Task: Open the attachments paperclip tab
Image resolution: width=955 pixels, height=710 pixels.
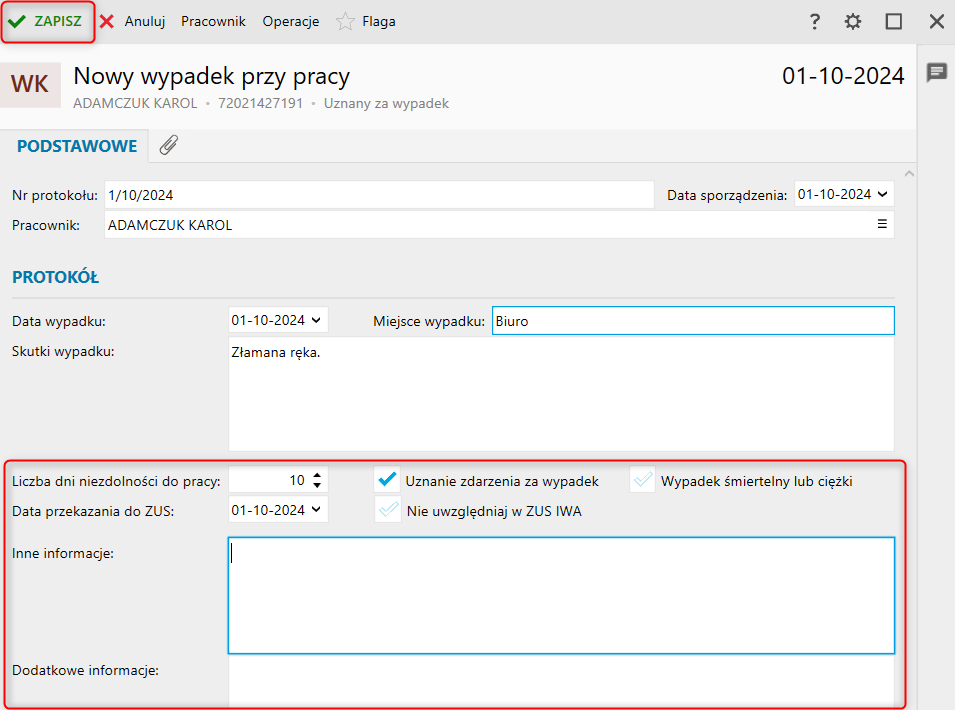Action: pyautogui.click(x=169, y=145)
